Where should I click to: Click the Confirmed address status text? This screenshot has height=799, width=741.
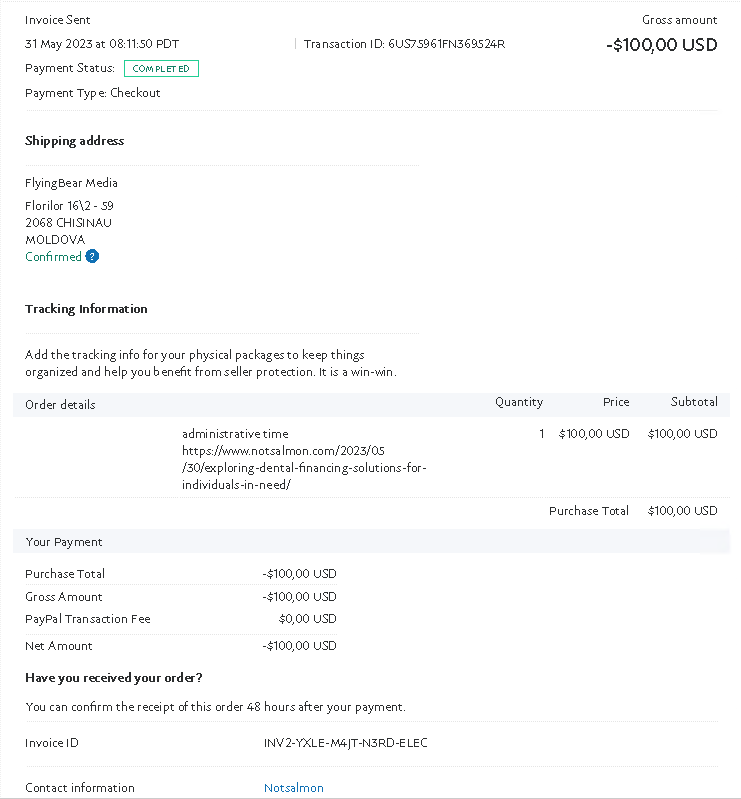coord(54,256)
